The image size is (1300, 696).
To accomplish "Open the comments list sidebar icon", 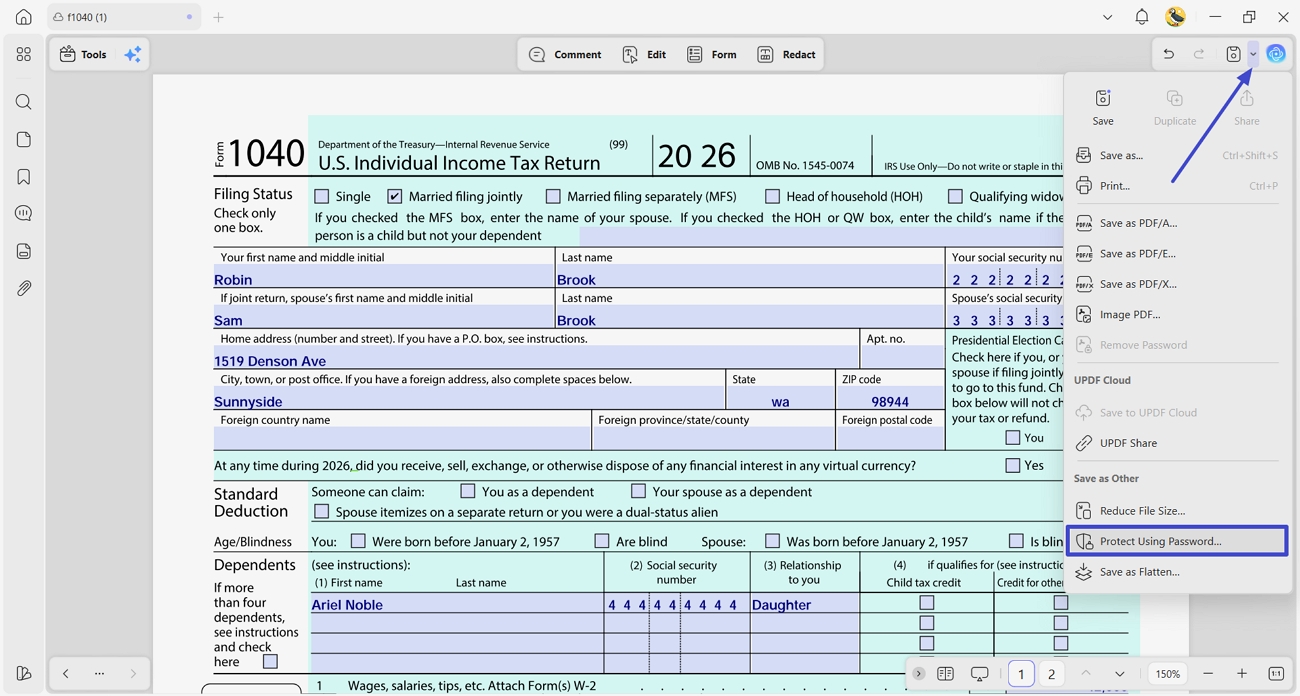I will 23,213.
